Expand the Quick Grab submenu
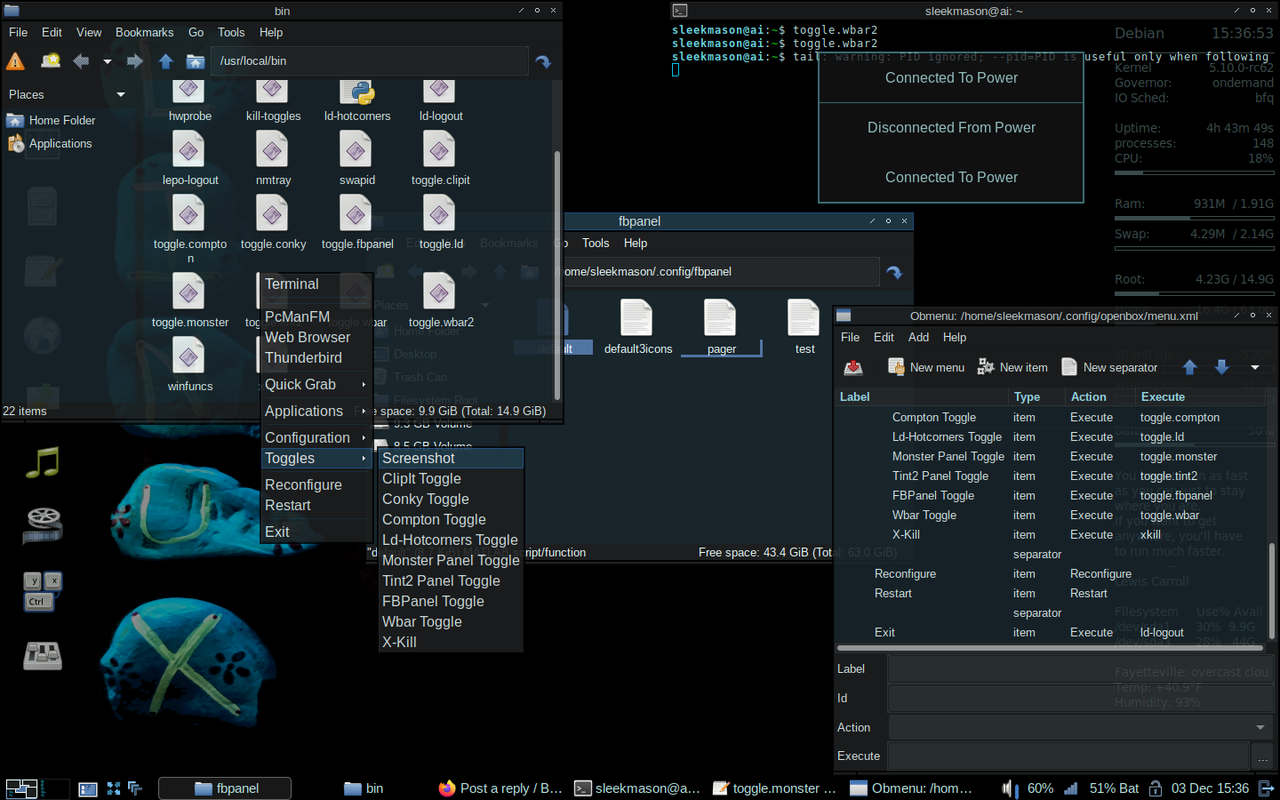This screenshot has height=800, width=1280. (x=316, y=384)
